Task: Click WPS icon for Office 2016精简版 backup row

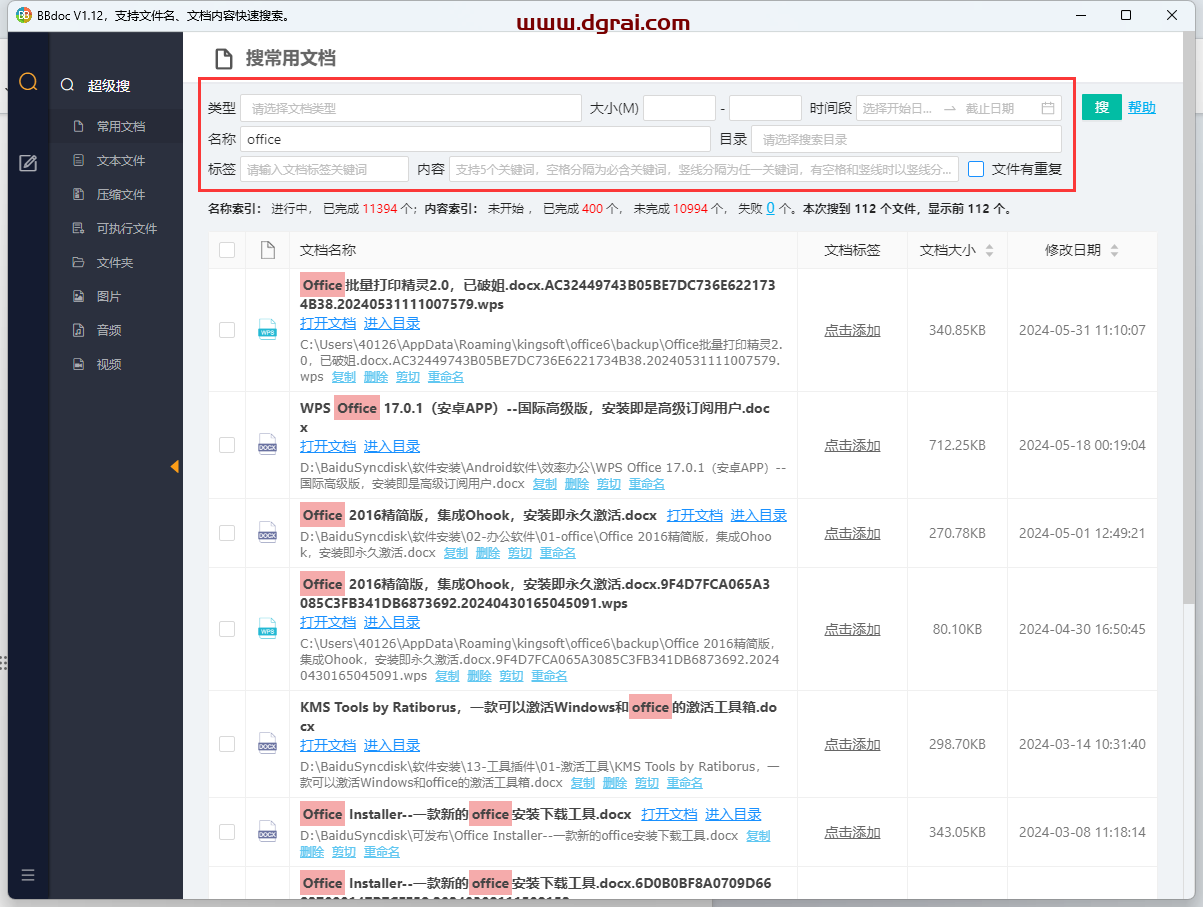Action: pyautogui.click(x=267, y=629)
